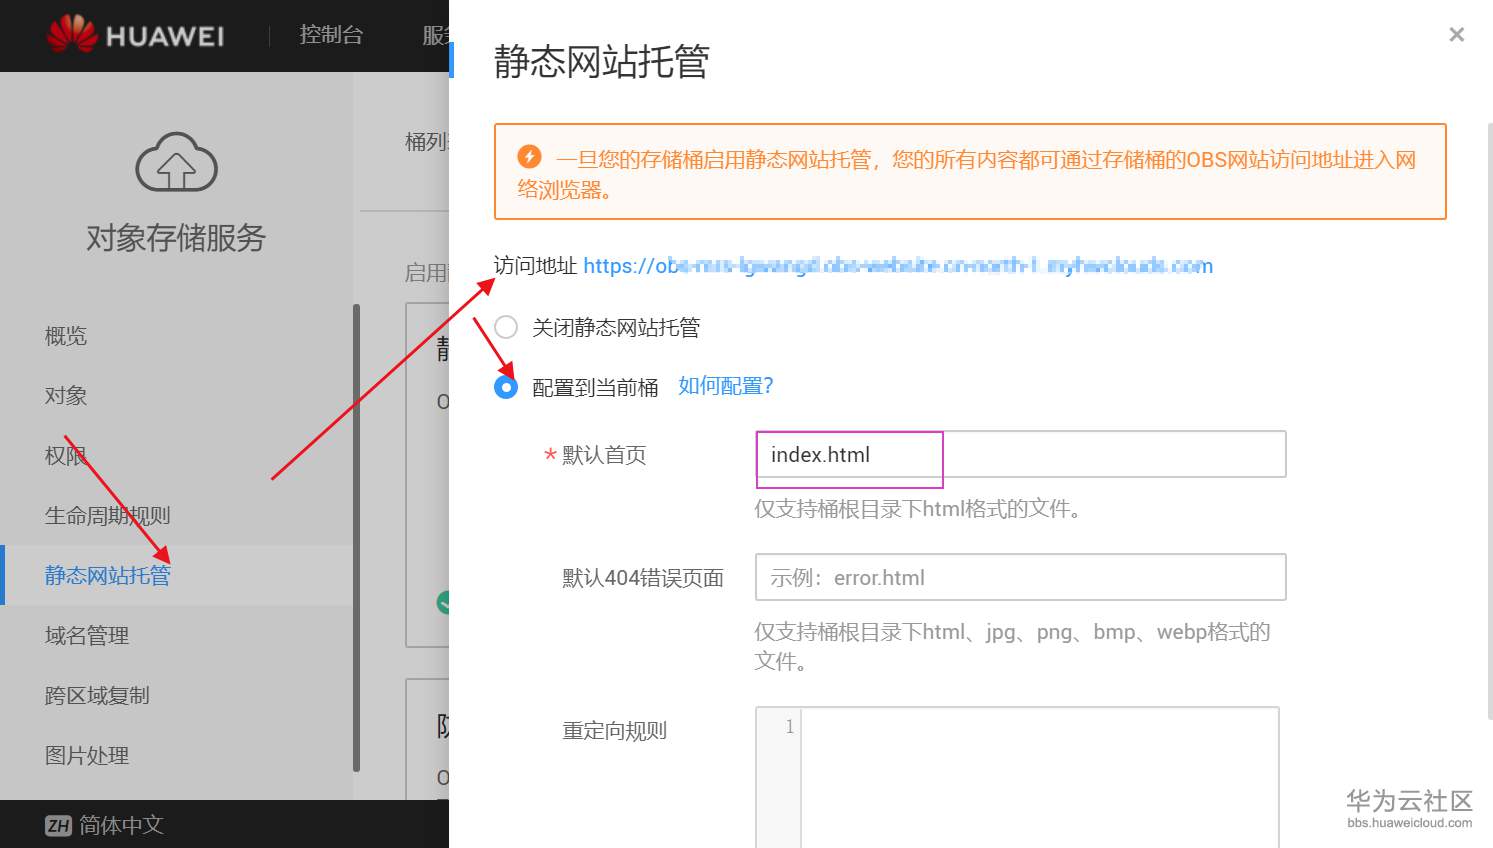Click the 静态网站托管 panel heading
The width and height of the screenshot is (1493, 848).
click(601, 61)
